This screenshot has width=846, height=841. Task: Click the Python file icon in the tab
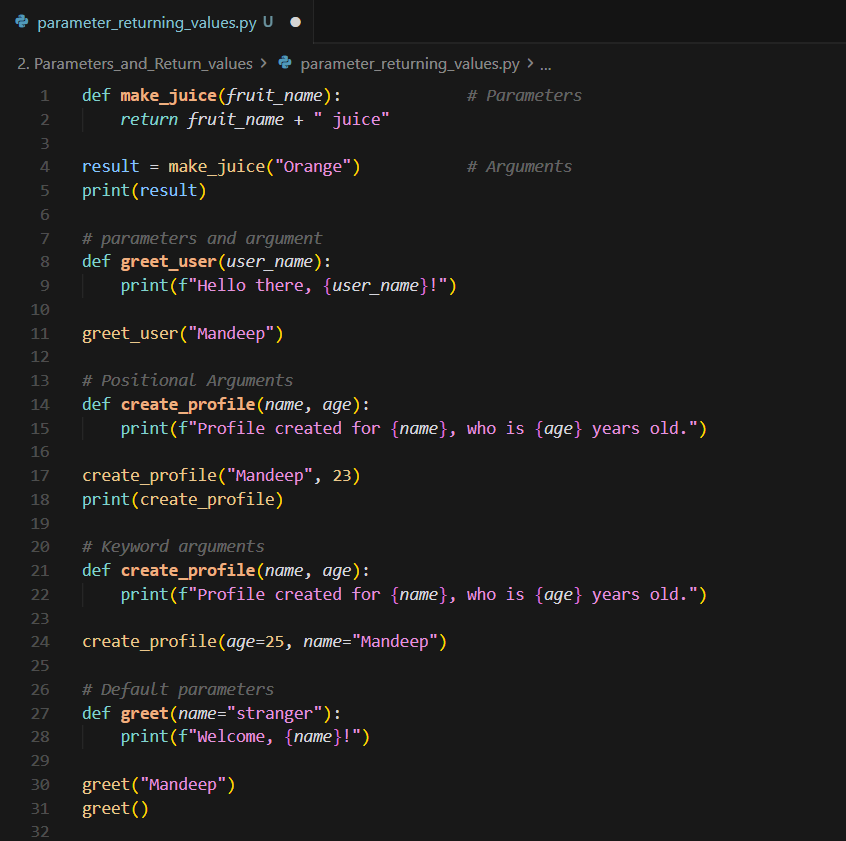point(22,22)
